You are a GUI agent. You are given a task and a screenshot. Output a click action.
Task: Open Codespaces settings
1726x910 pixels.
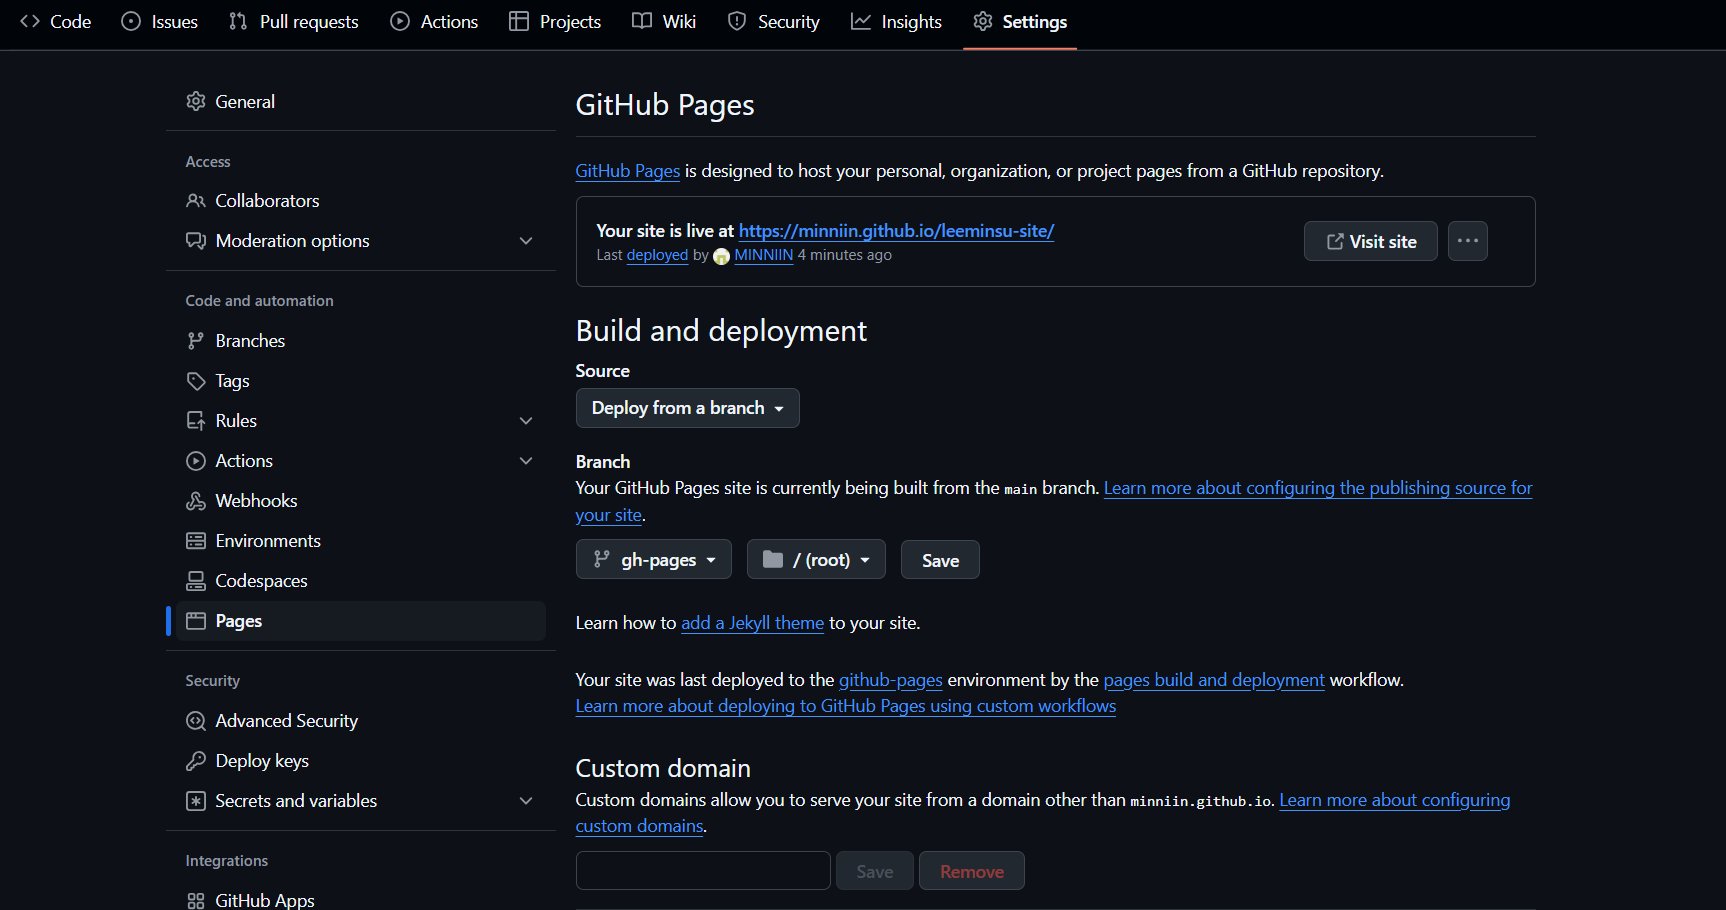tap(360, 581)
